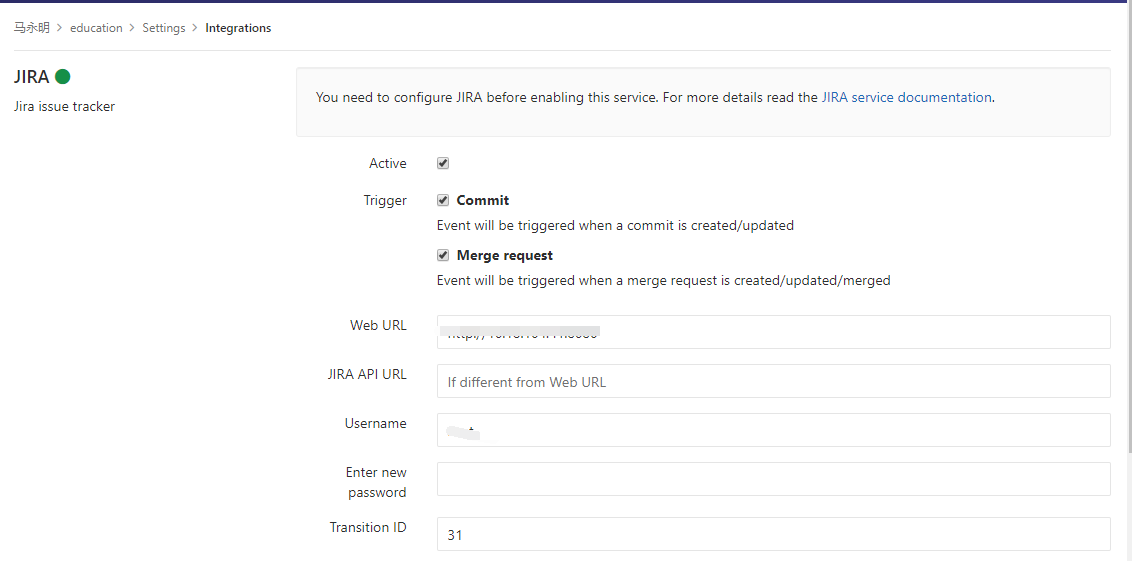Screen dimensions: 1132x561
Task: Focus the Transition ID field
Action: (773, 534)
